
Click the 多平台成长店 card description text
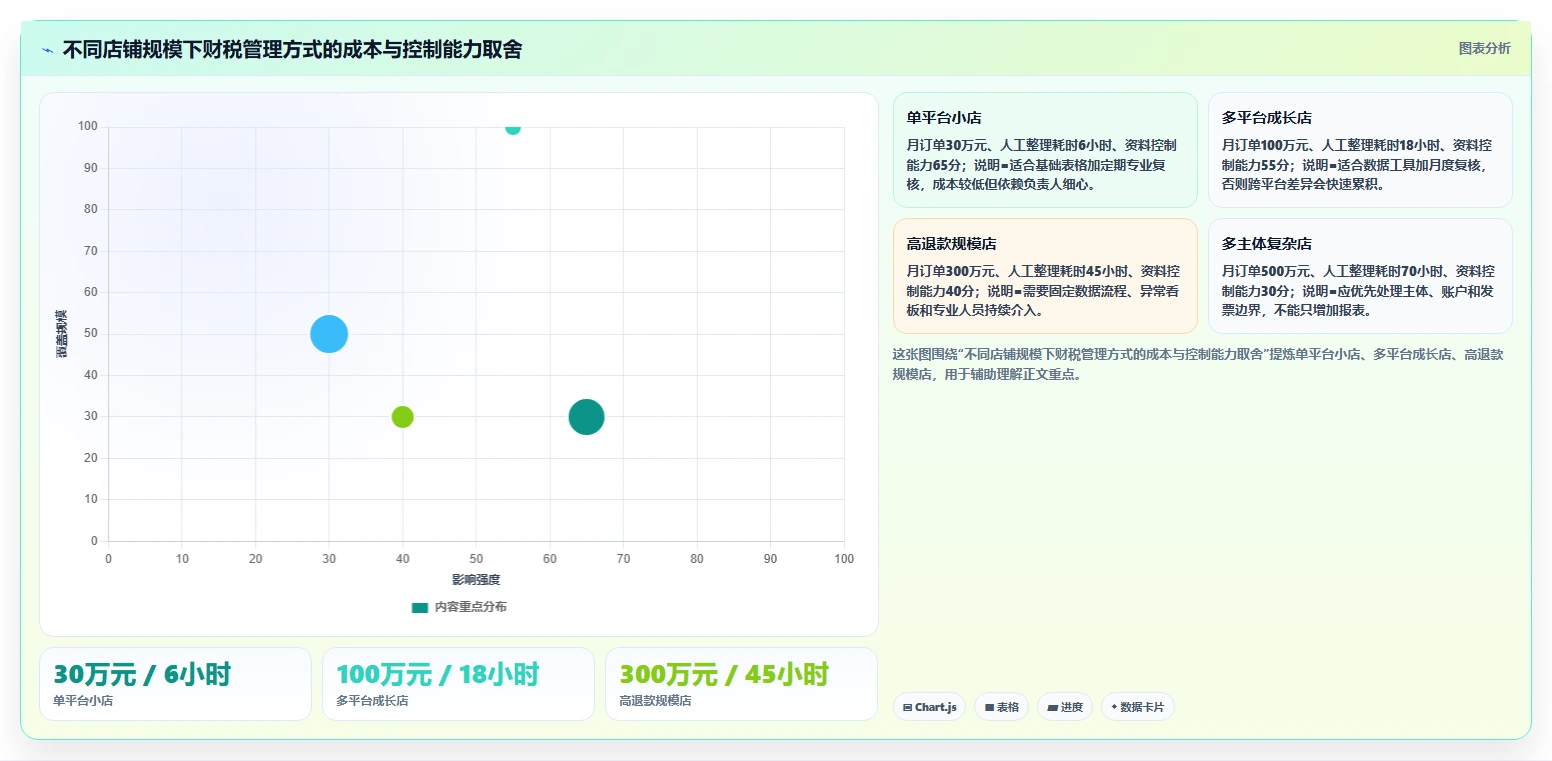(x=1356, y=165)
